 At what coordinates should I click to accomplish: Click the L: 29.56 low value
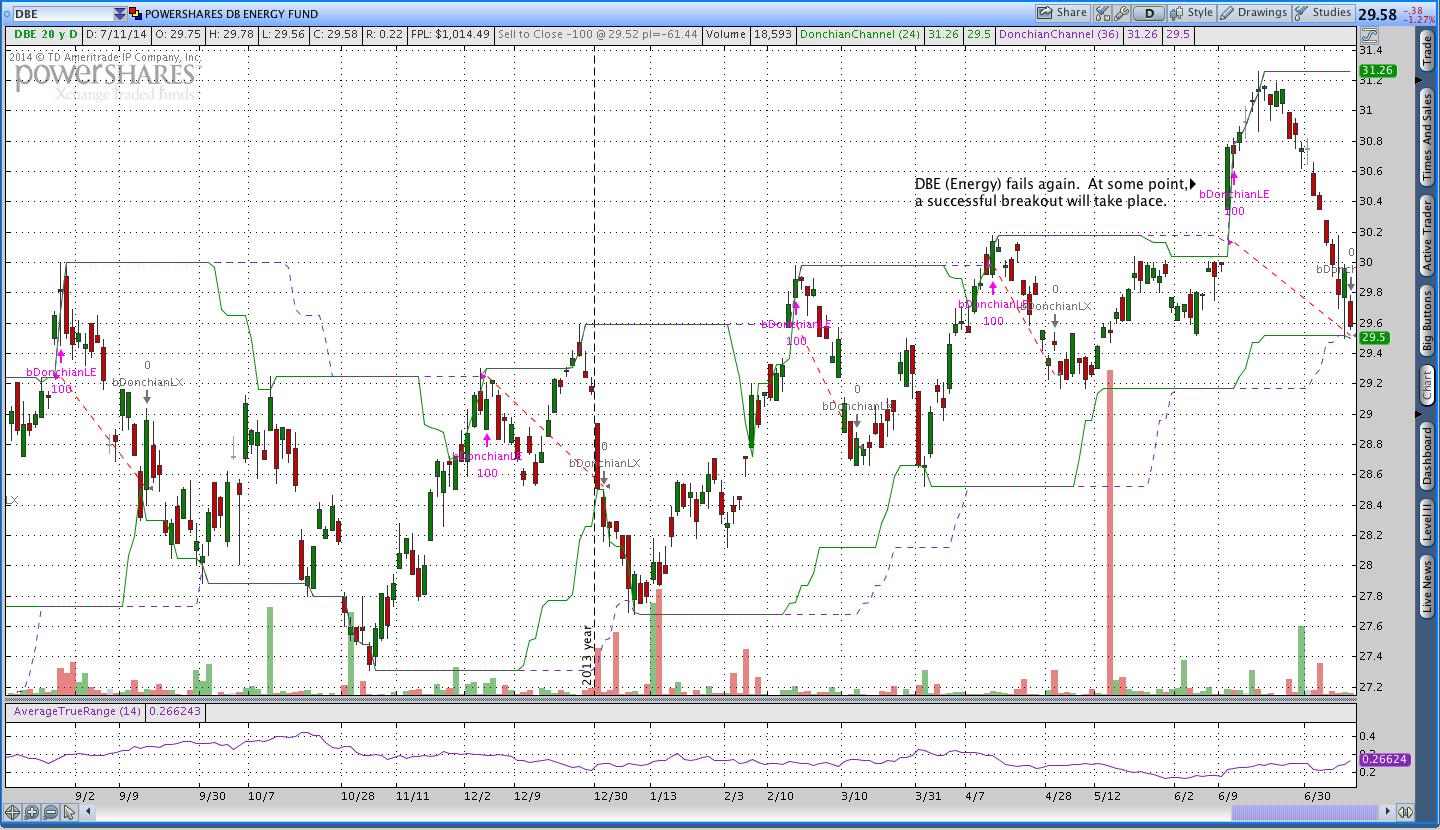point(284,34)
